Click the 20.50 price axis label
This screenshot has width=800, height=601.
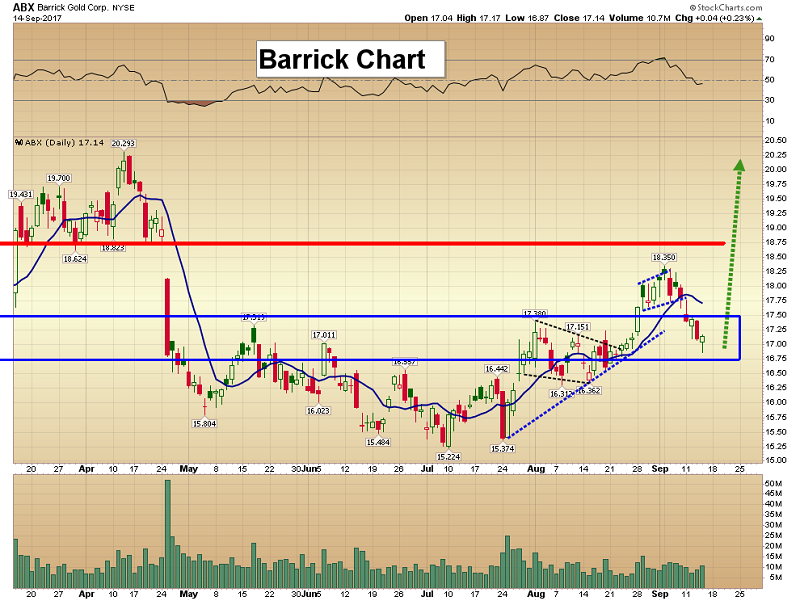click(776, 140)
